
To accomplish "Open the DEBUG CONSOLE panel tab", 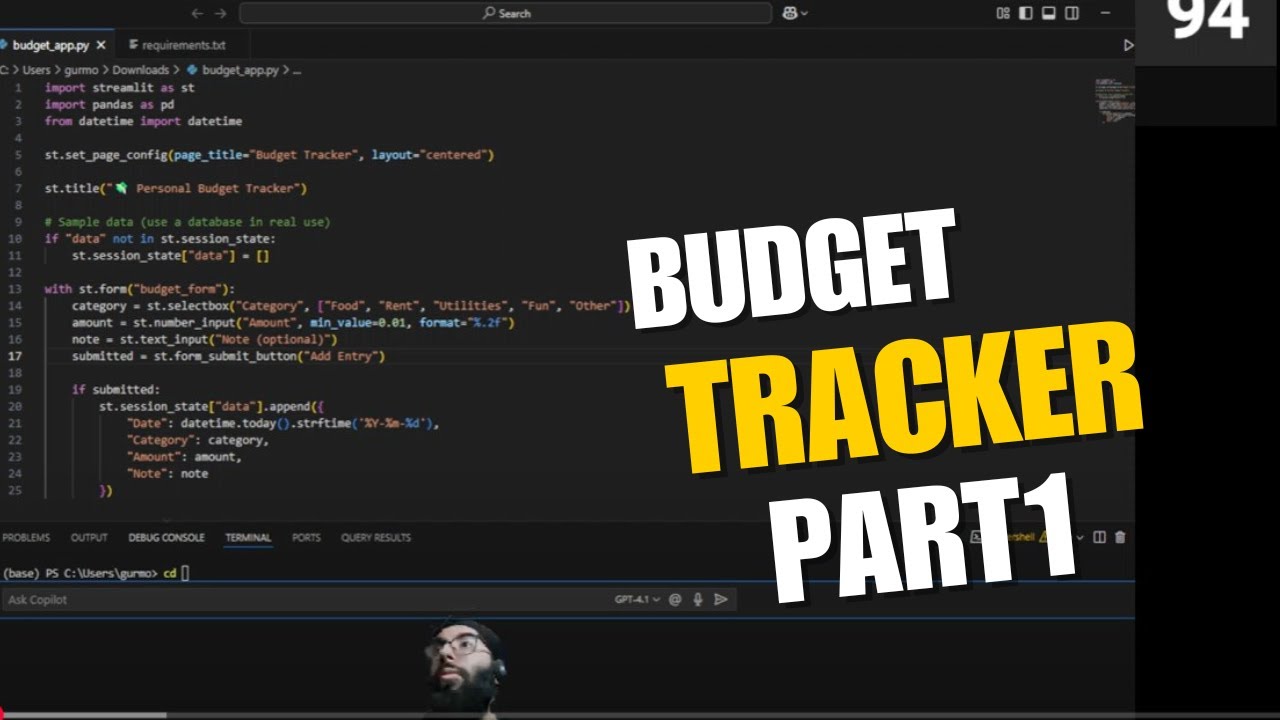I will click(166, 537).
